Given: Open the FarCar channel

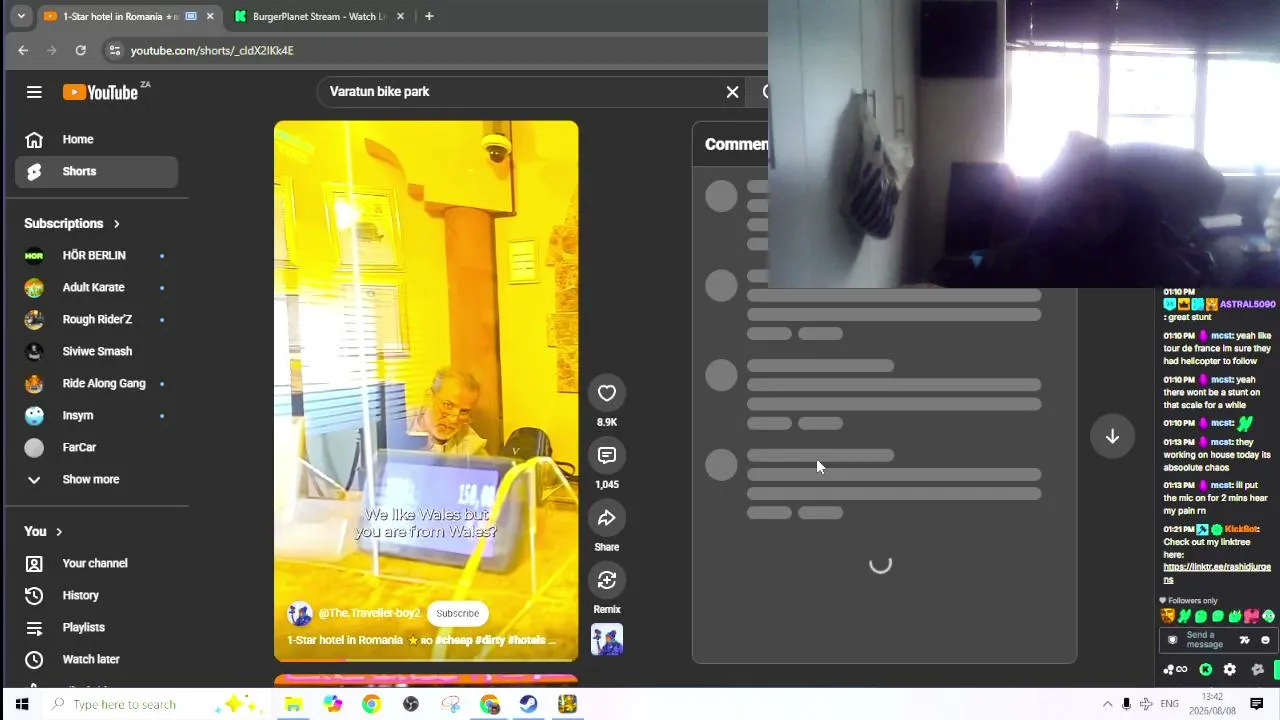Looking at the screenshot, I should 96,447.
